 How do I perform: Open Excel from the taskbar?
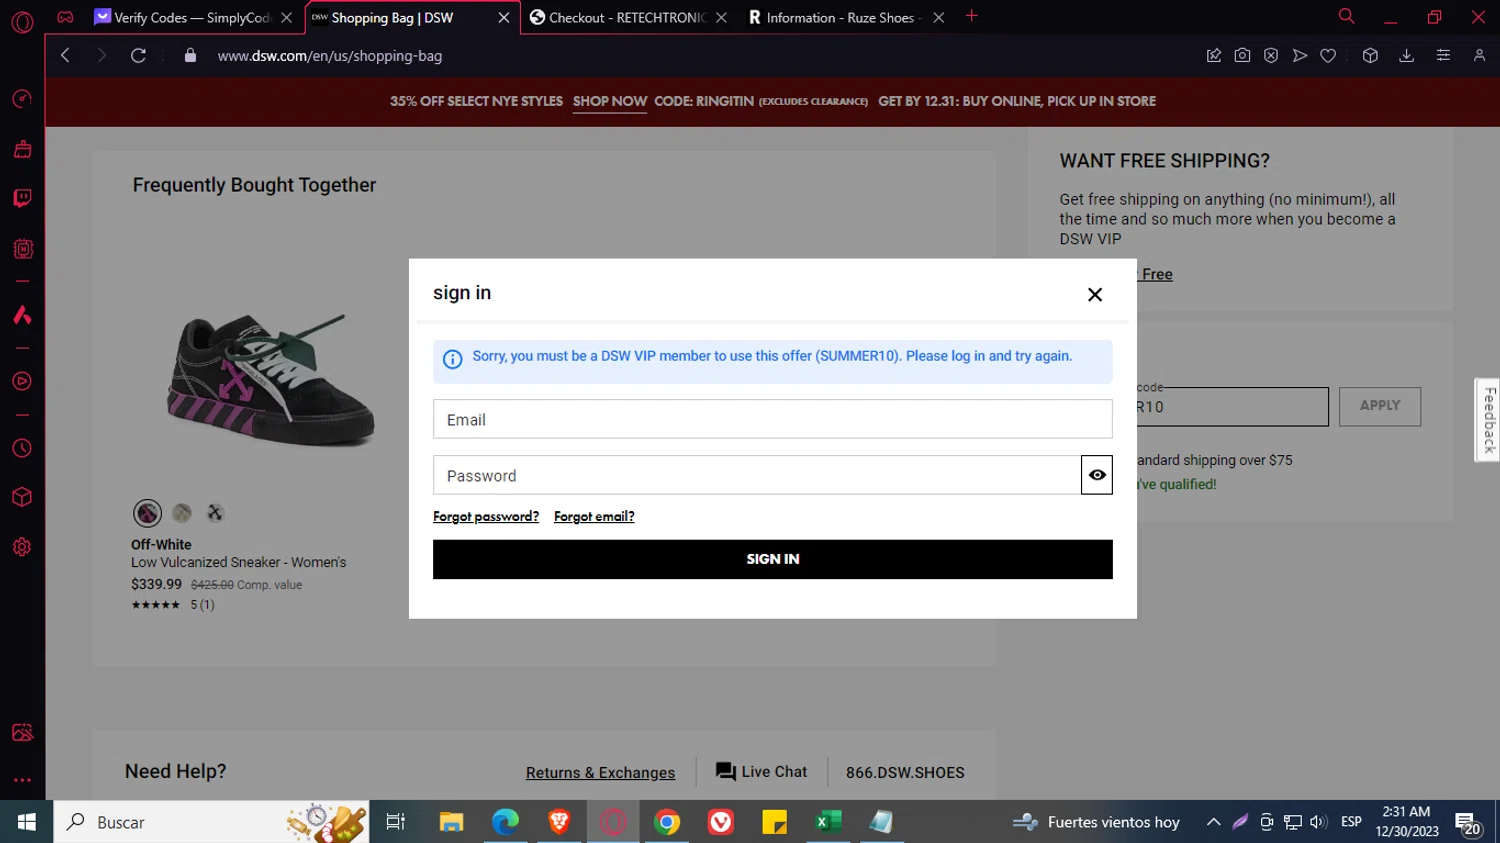(829, 822)
